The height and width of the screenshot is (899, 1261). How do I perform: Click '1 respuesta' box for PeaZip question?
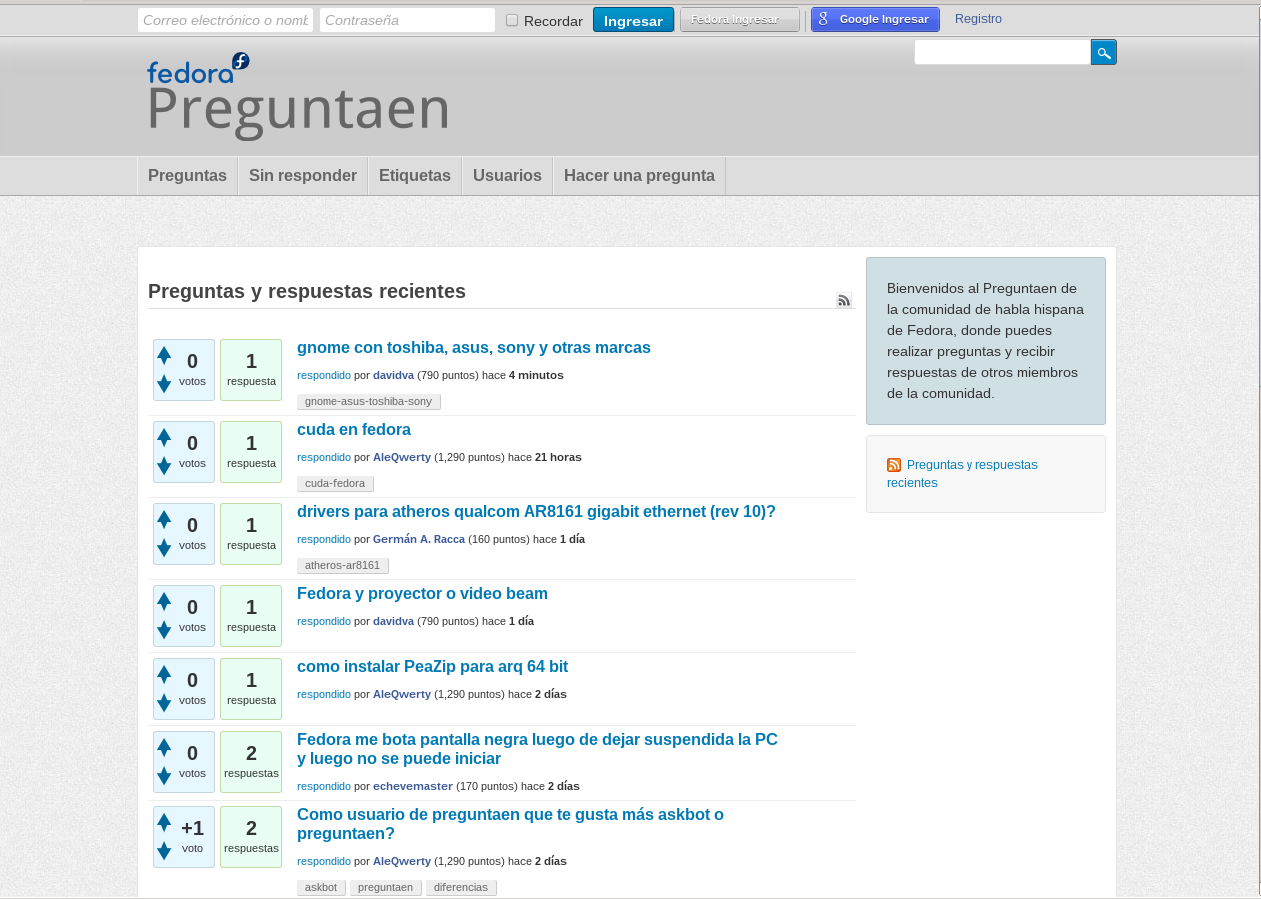[251, 689]
